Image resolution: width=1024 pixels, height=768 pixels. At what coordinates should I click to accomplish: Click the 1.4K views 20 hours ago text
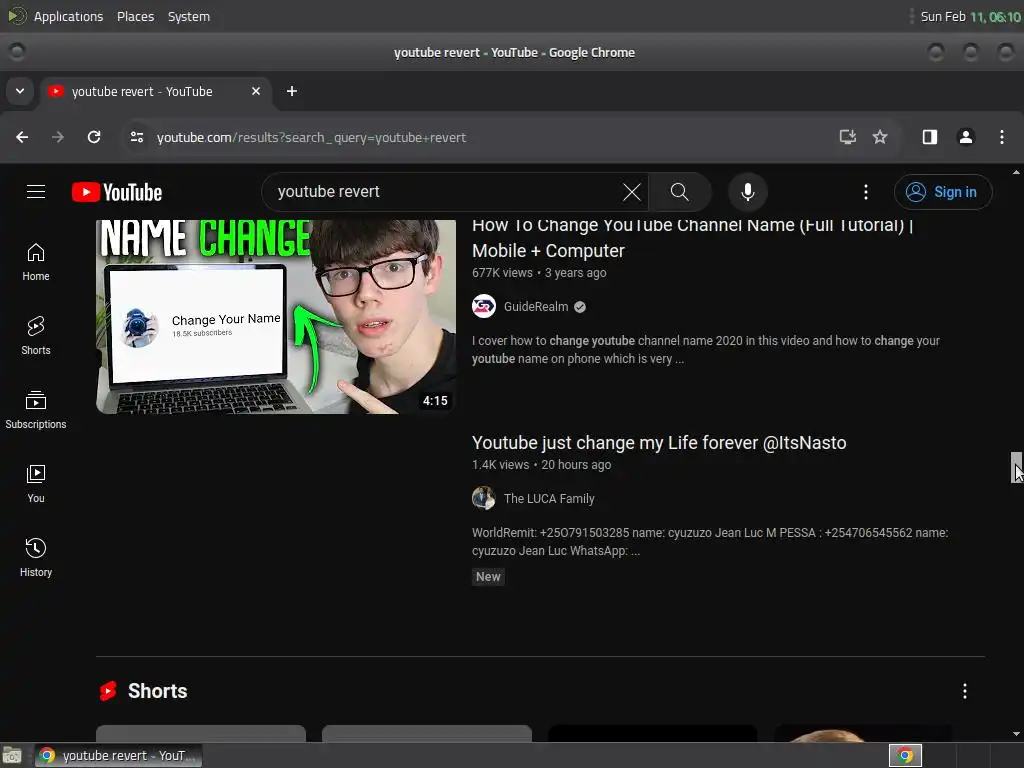tap(541, 465)
